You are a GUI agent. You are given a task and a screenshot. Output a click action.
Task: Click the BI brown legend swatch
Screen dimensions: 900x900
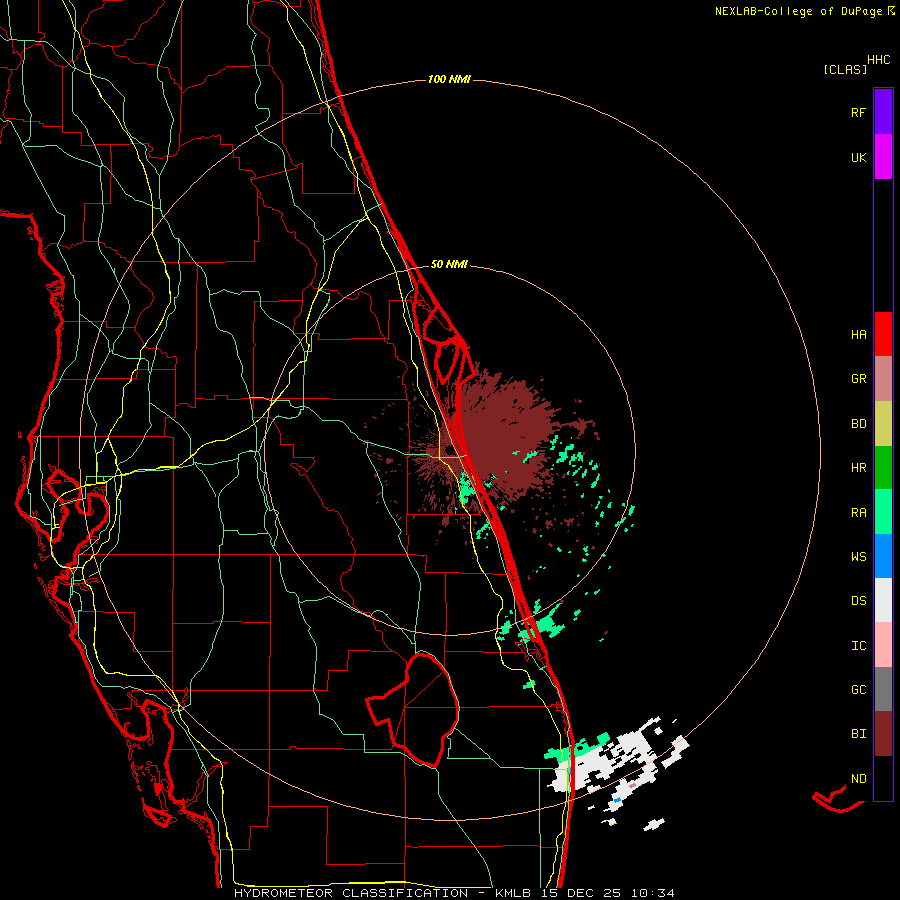(x=883, y=734)
